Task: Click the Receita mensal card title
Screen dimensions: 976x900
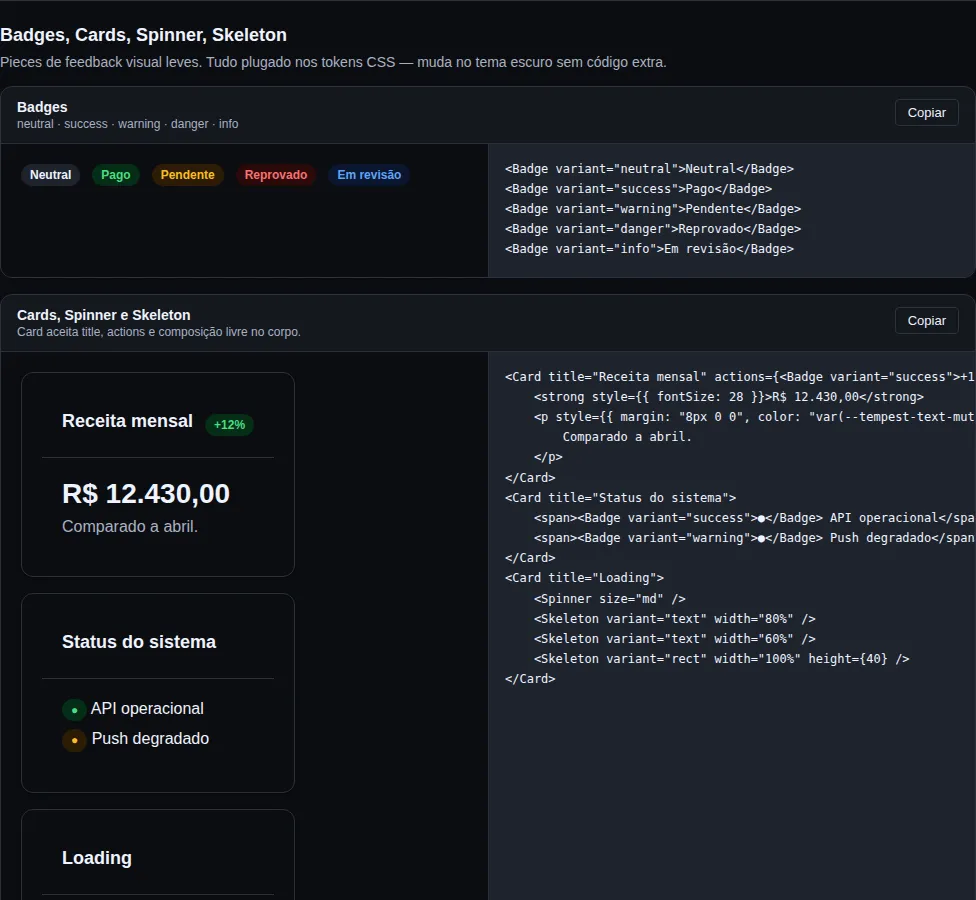Action: click(128, 421)
